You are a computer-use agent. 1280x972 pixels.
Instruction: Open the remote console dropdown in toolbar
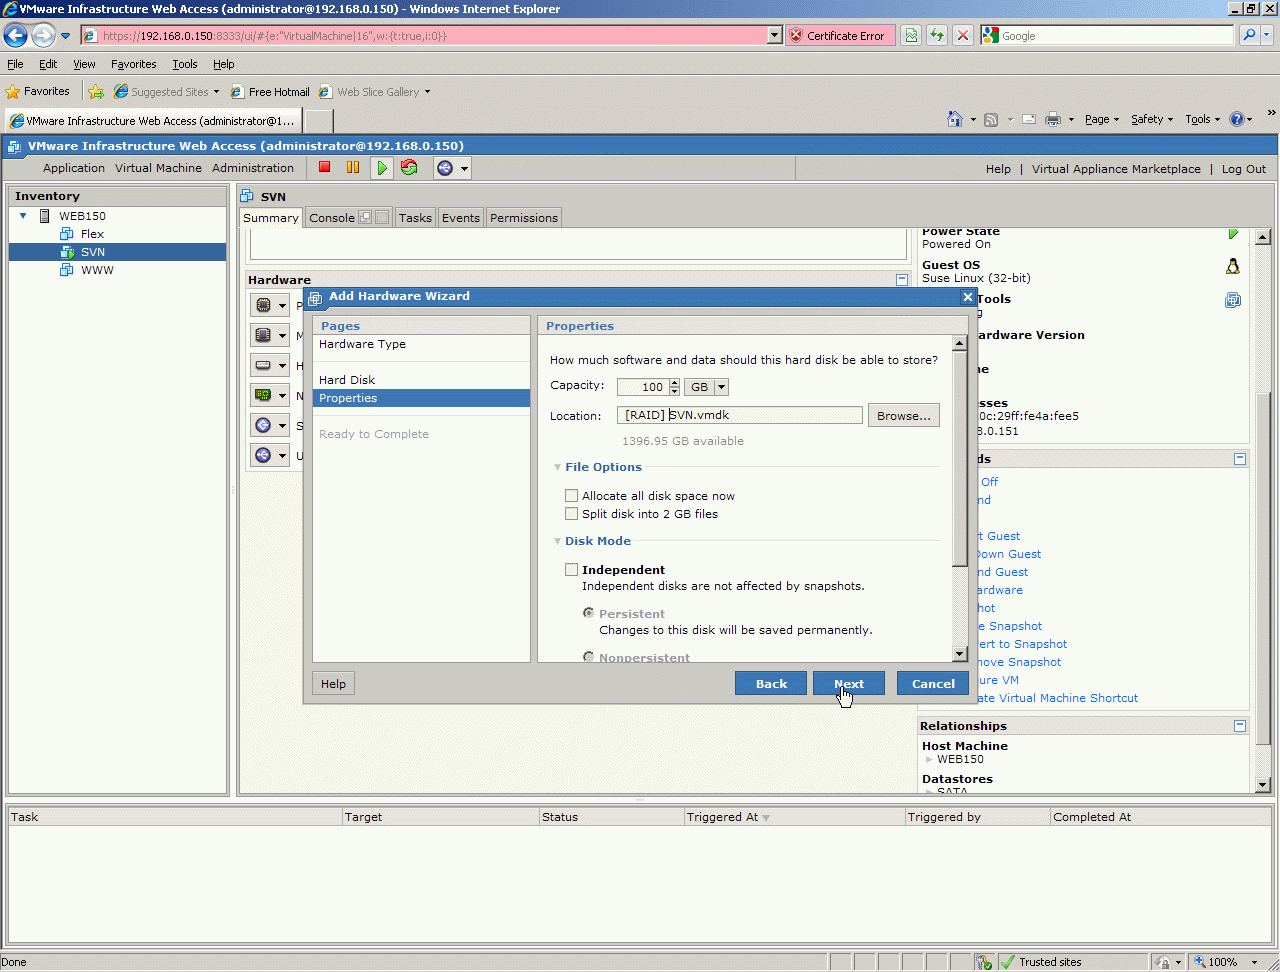pyautogui.click(x=464, y=168)
